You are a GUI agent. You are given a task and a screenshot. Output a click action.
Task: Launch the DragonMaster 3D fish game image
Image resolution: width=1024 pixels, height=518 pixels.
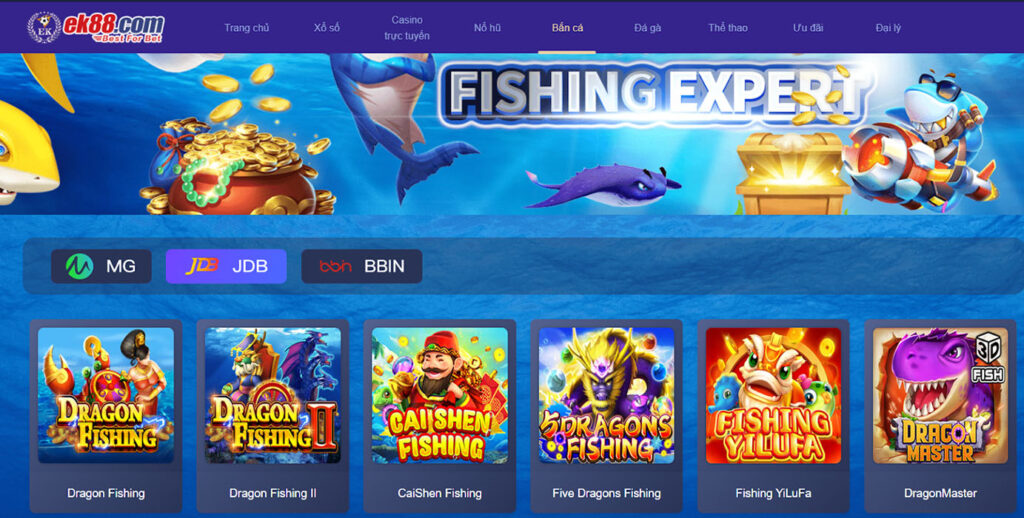point(940,395)
